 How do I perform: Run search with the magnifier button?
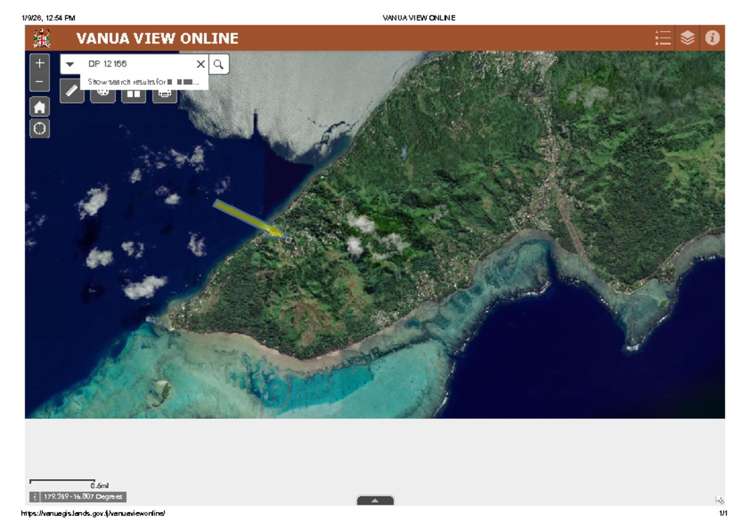(219, 64)
